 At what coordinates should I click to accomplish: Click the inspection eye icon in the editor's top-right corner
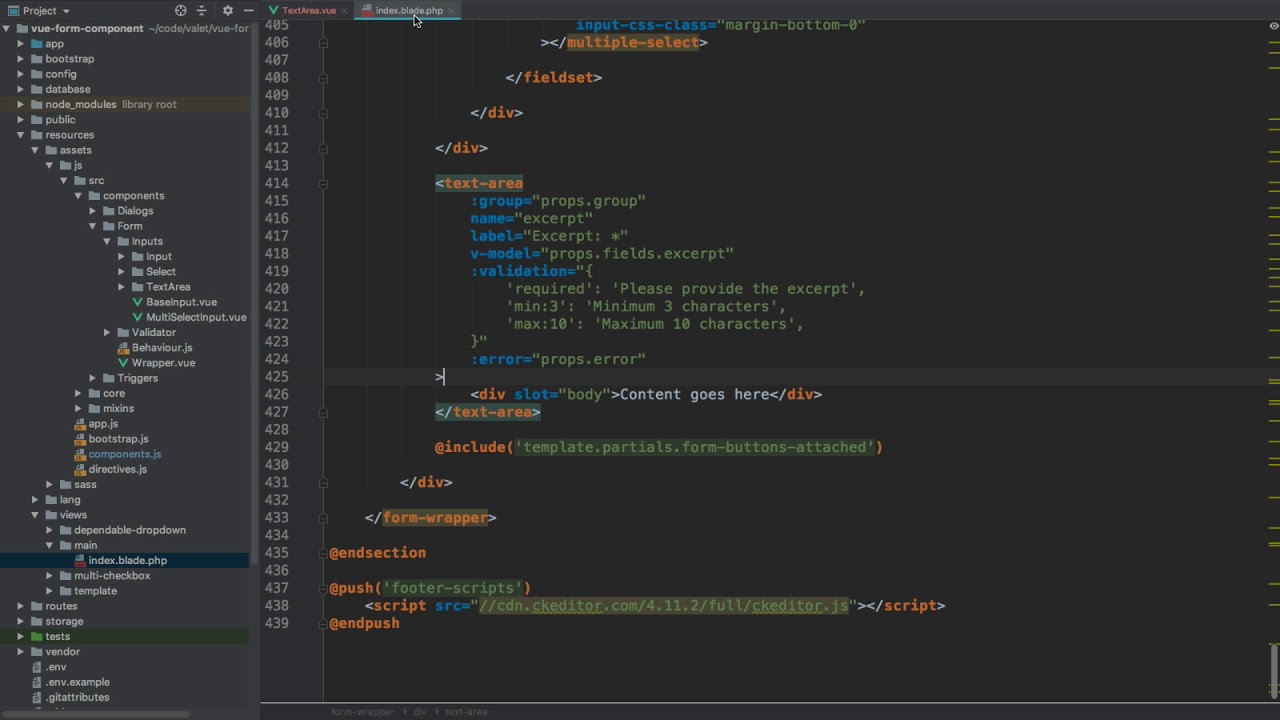1273,26
